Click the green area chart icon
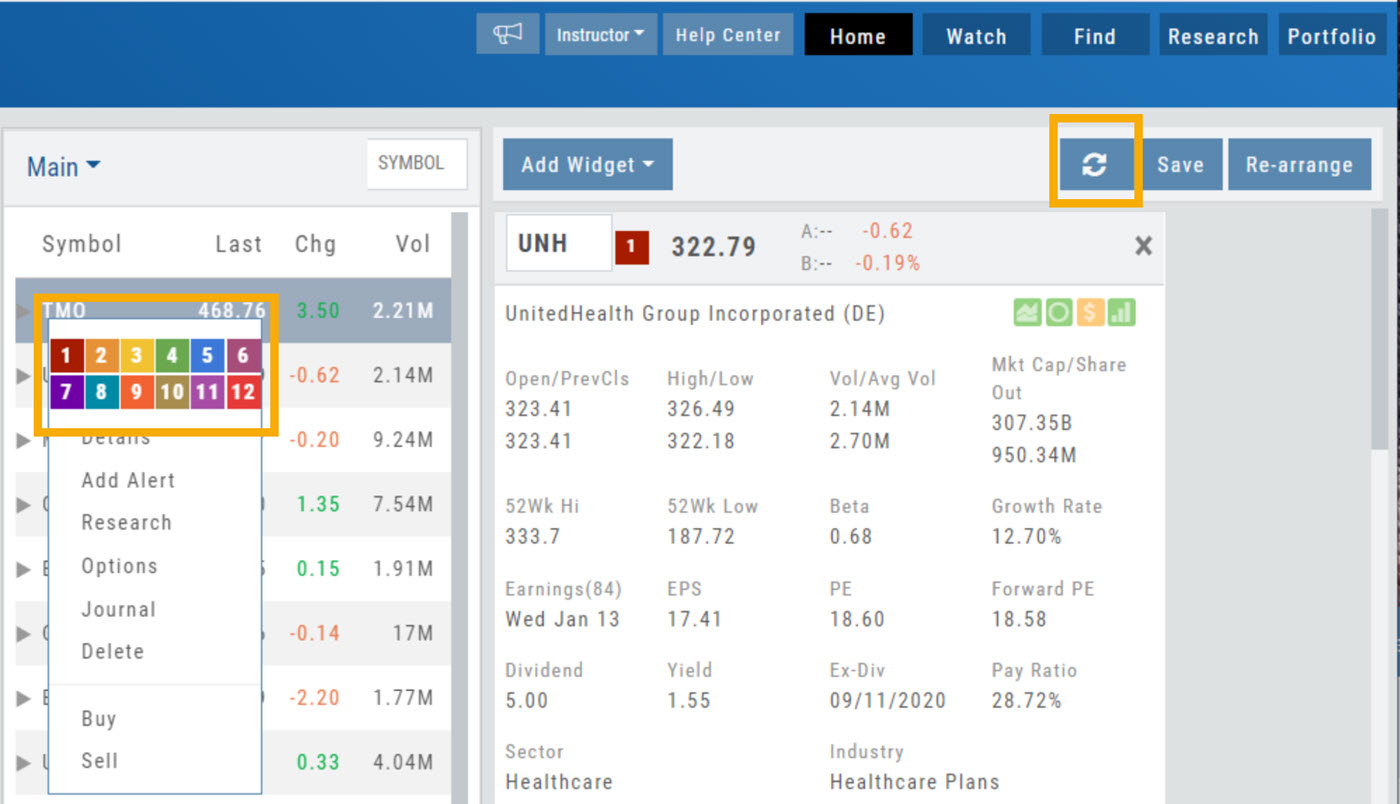1400x804 pixels. [x=1027, y=313]
